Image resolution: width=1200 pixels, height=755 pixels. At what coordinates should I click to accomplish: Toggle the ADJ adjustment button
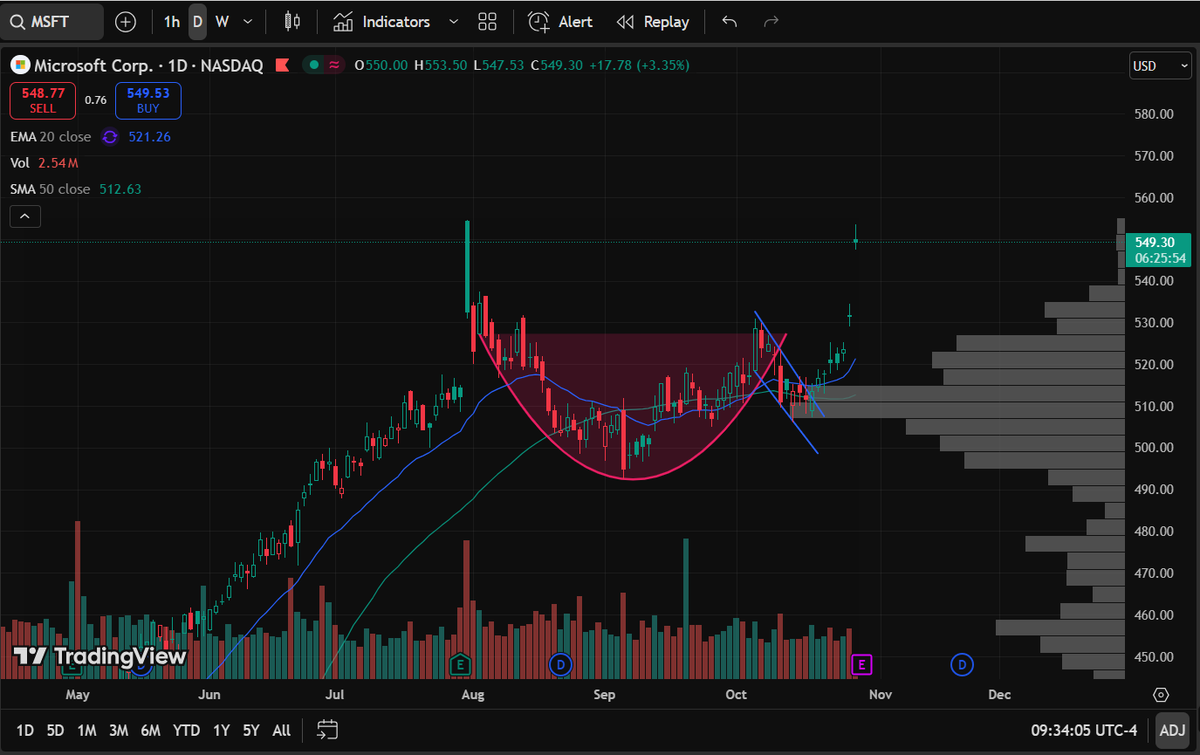click(x=1172, y=731)
